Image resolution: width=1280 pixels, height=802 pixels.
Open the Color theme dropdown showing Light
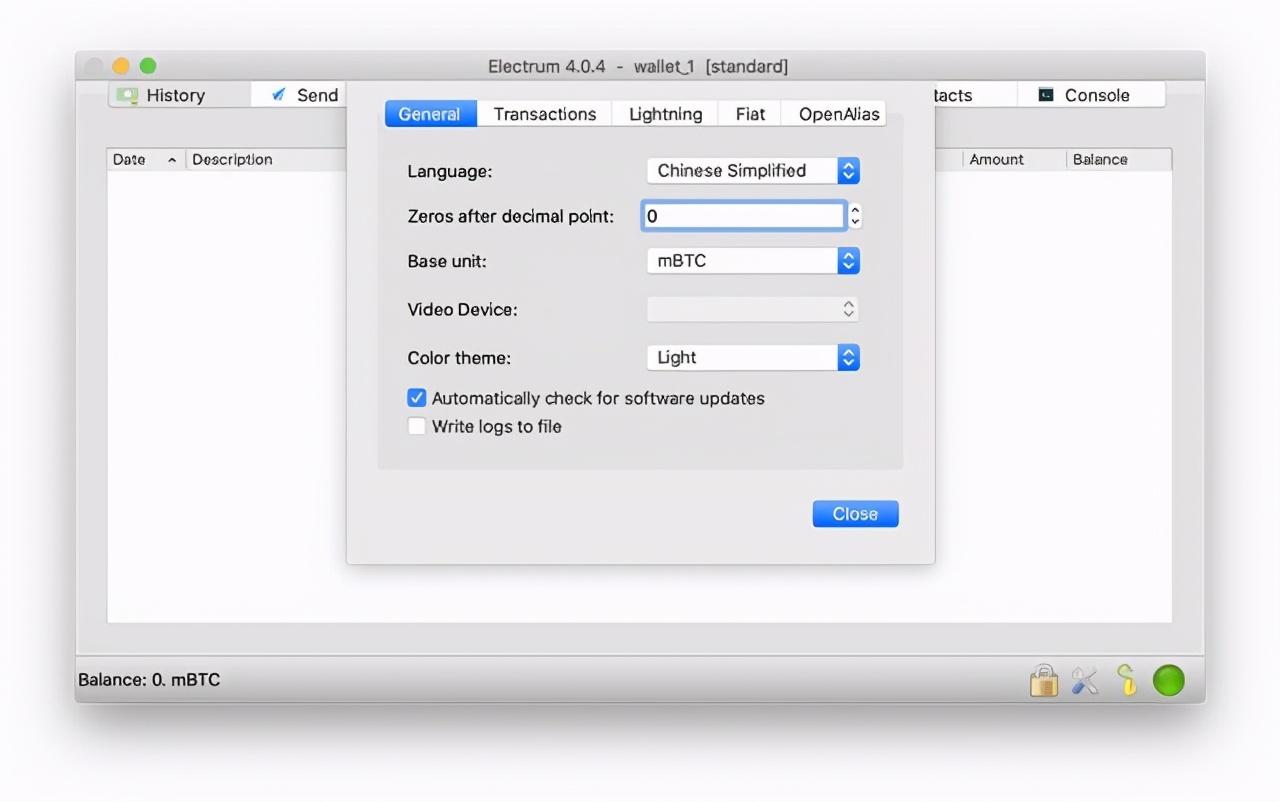click(753, 357)
